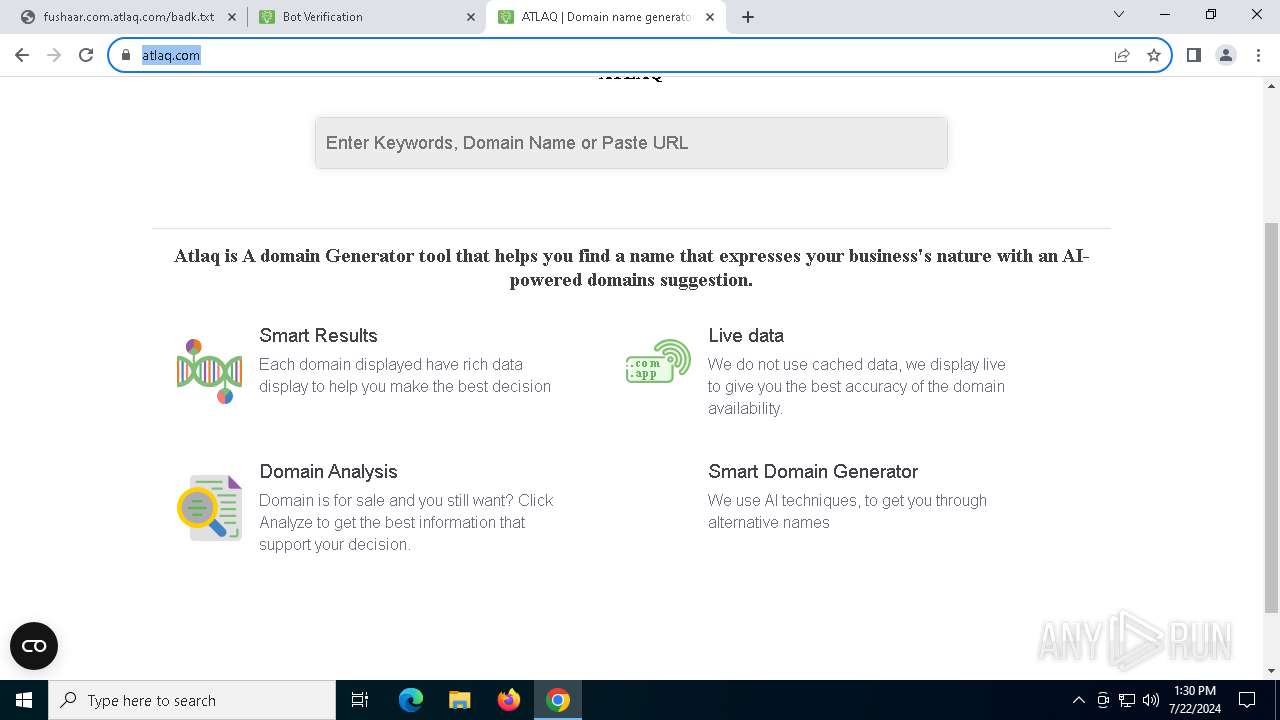The width and height of the screenshot is (1280, 720).
Task: Open the Windows Start menu
Action: (x=24, y=700)
